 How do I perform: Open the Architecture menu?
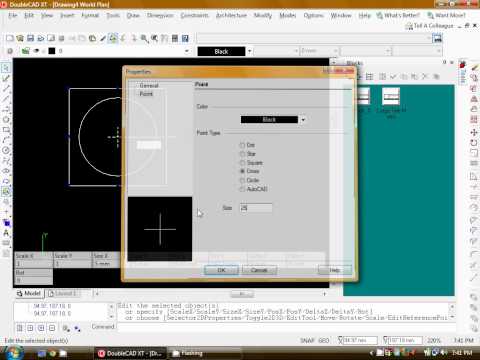(231, 15)
